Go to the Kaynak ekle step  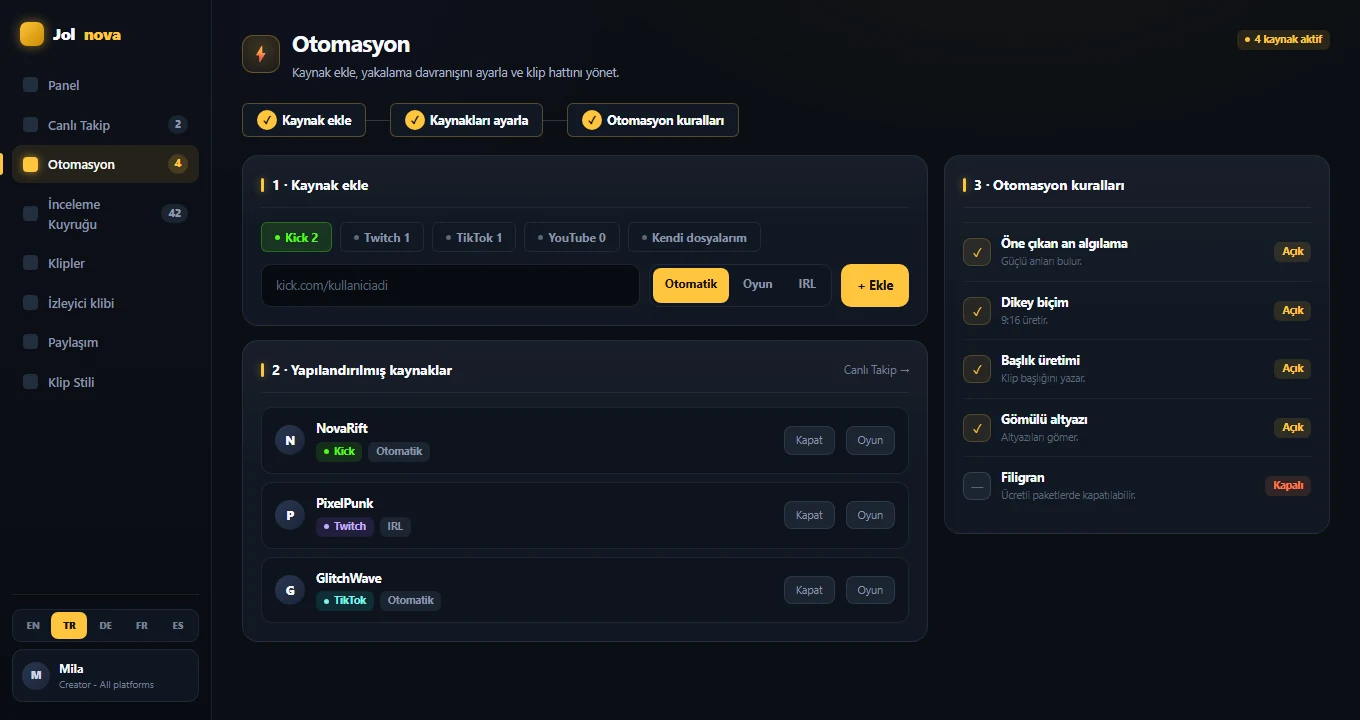pos(304,120)
